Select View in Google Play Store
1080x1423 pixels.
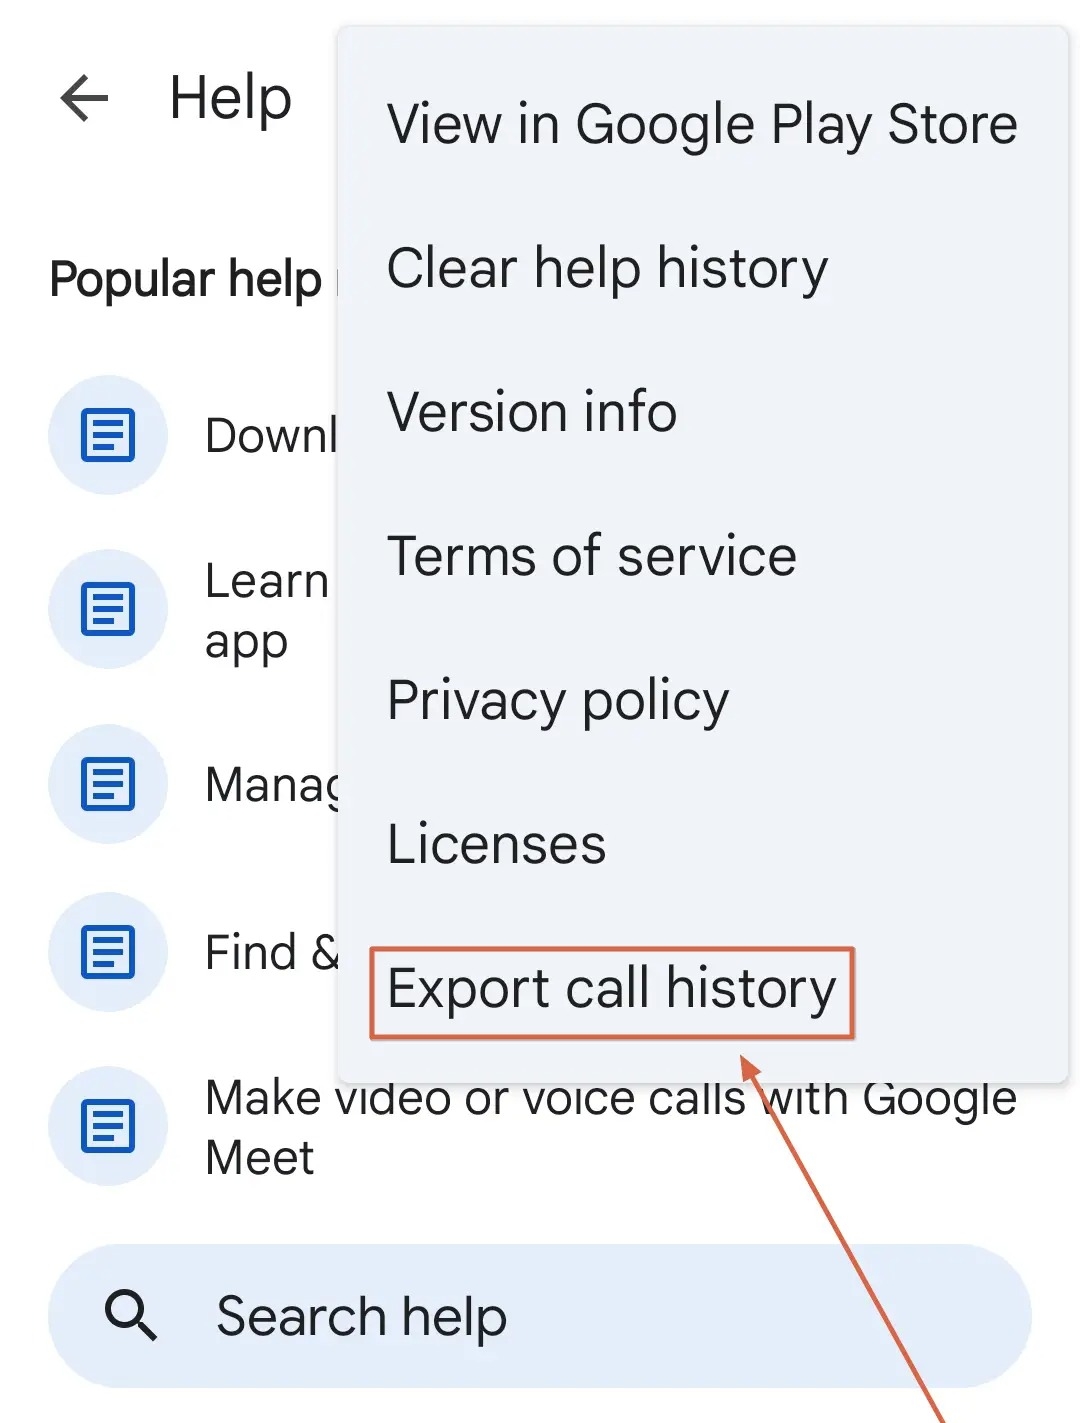click(x=701, y=124)
